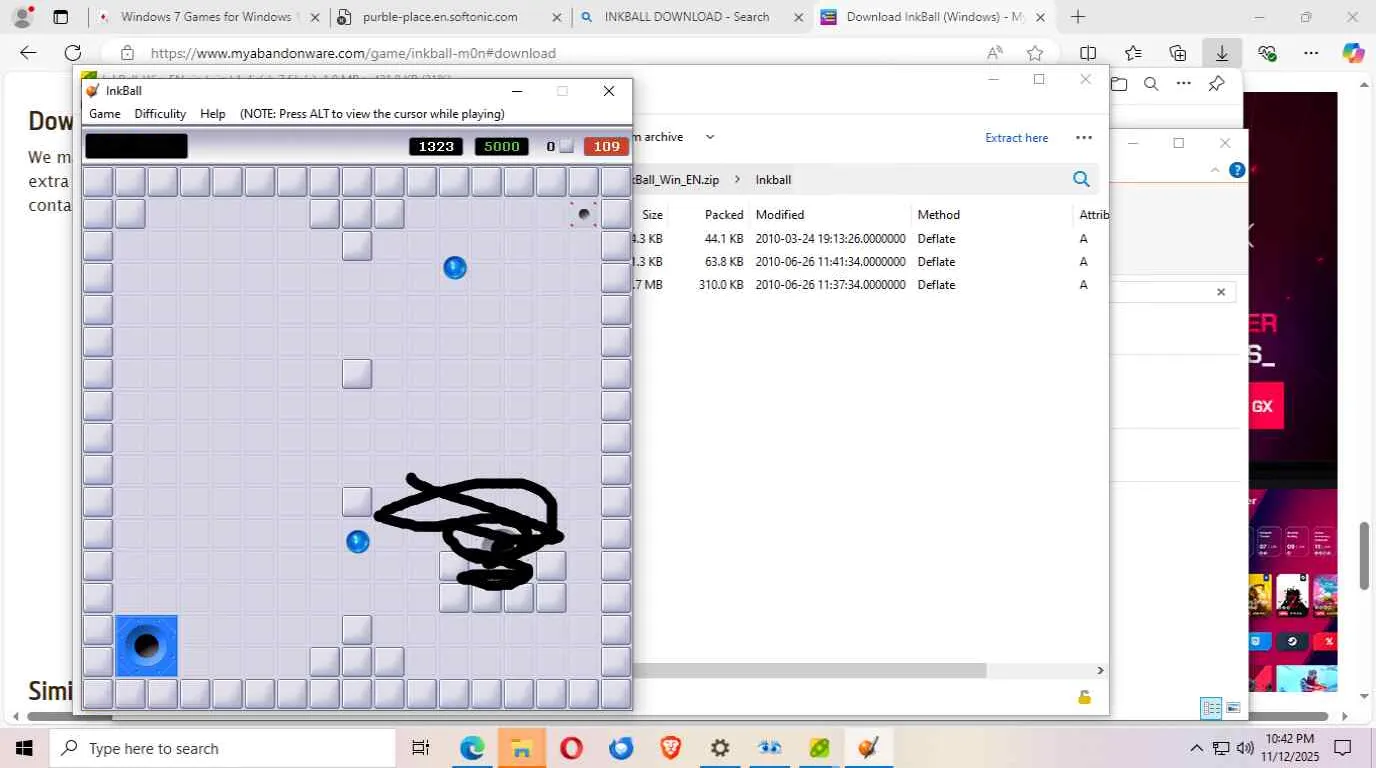Select the Inkball folder in the archive path
The height and width of the screenshot is (768, 1376).
pyautogui.click(x=773, y=180)
